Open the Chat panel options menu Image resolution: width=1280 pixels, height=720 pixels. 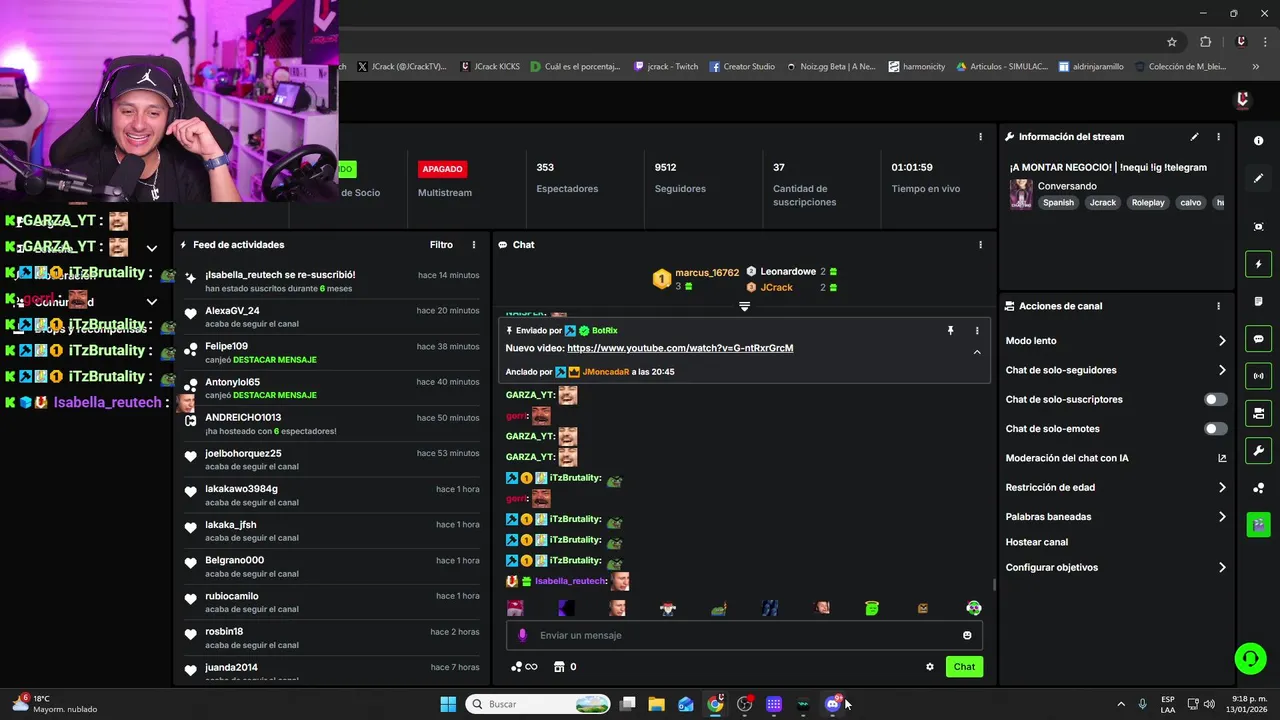[x=980, y=245]
